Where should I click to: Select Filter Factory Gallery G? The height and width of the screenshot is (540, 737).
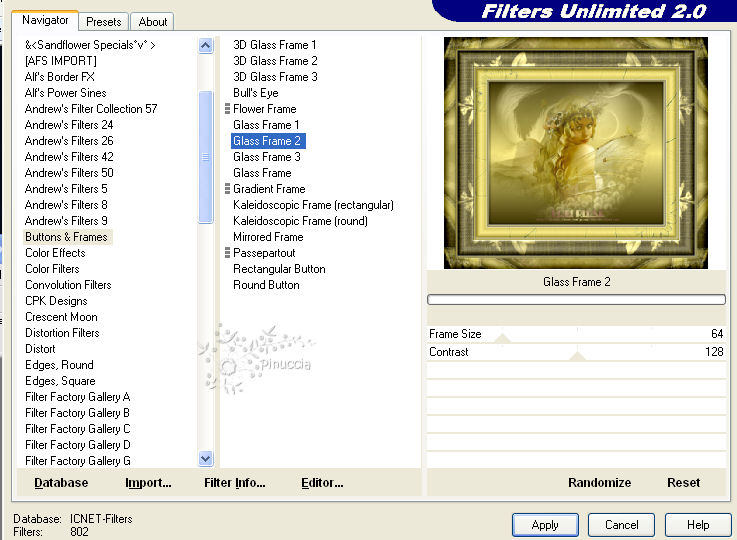(78, 461)
